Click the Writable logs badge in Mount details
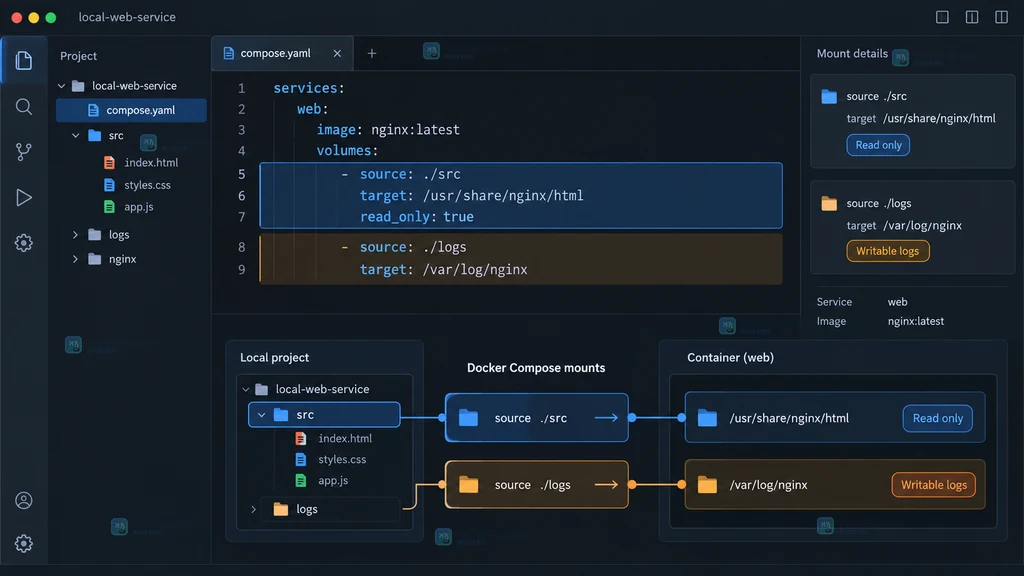The width and height of the screenshot is (1024, 576). tap(888, 251)
